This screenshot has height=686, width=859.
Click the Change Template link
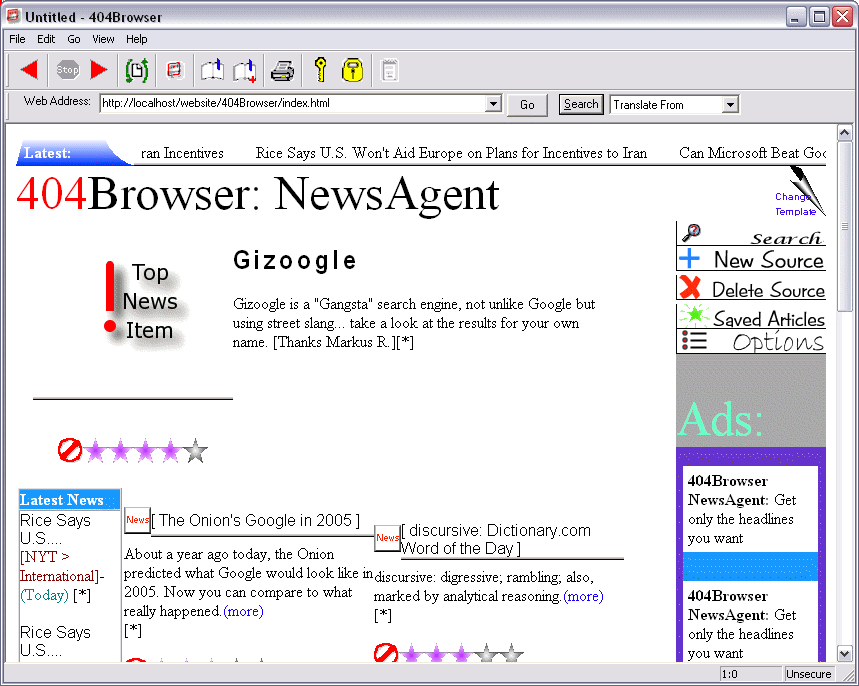[x=795, y=204]
